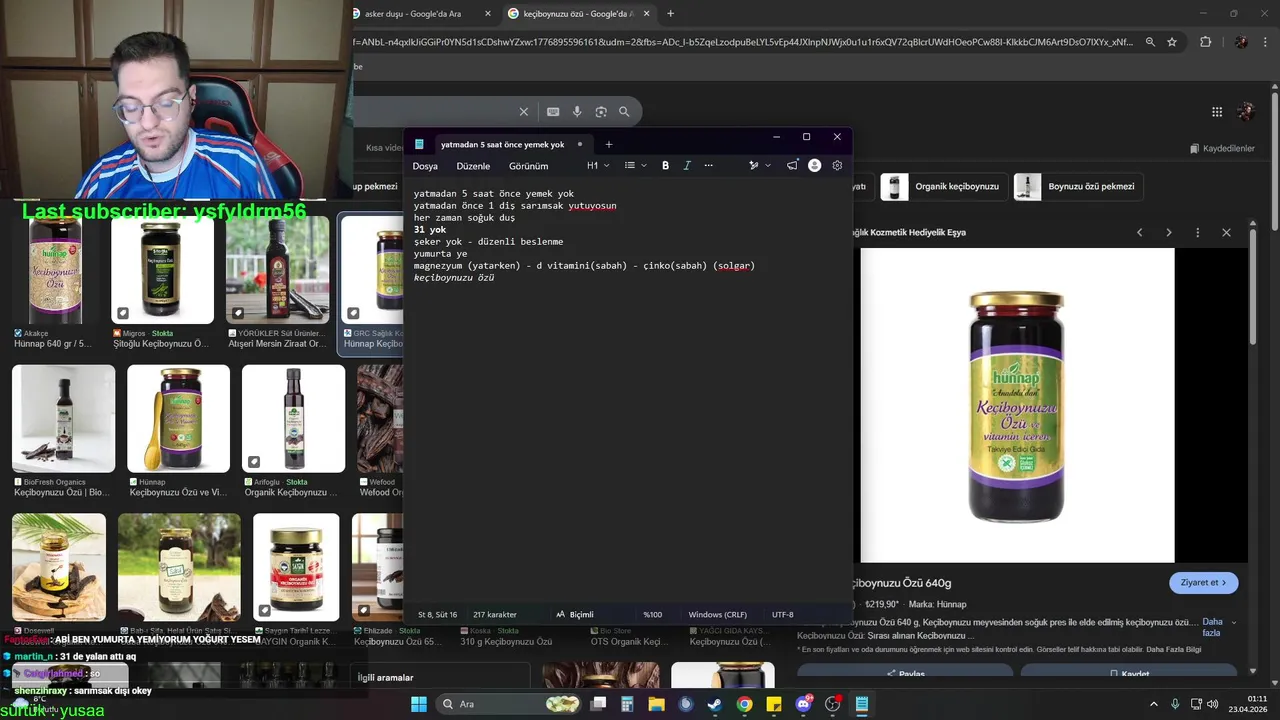
Task: Expand the AI rewrite dropdown arrow
Action: [768, 166]
